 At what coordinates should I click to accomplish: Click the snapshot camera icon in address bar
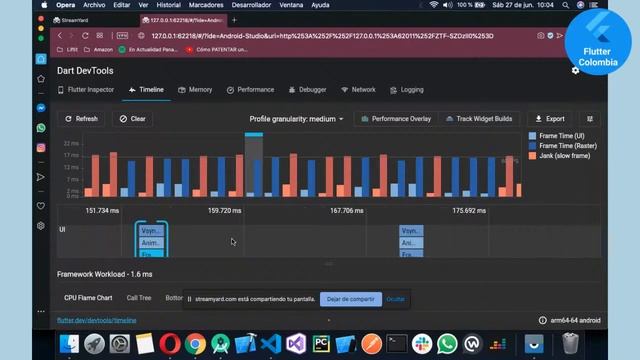pyautogui.click(x=540, y=36)
